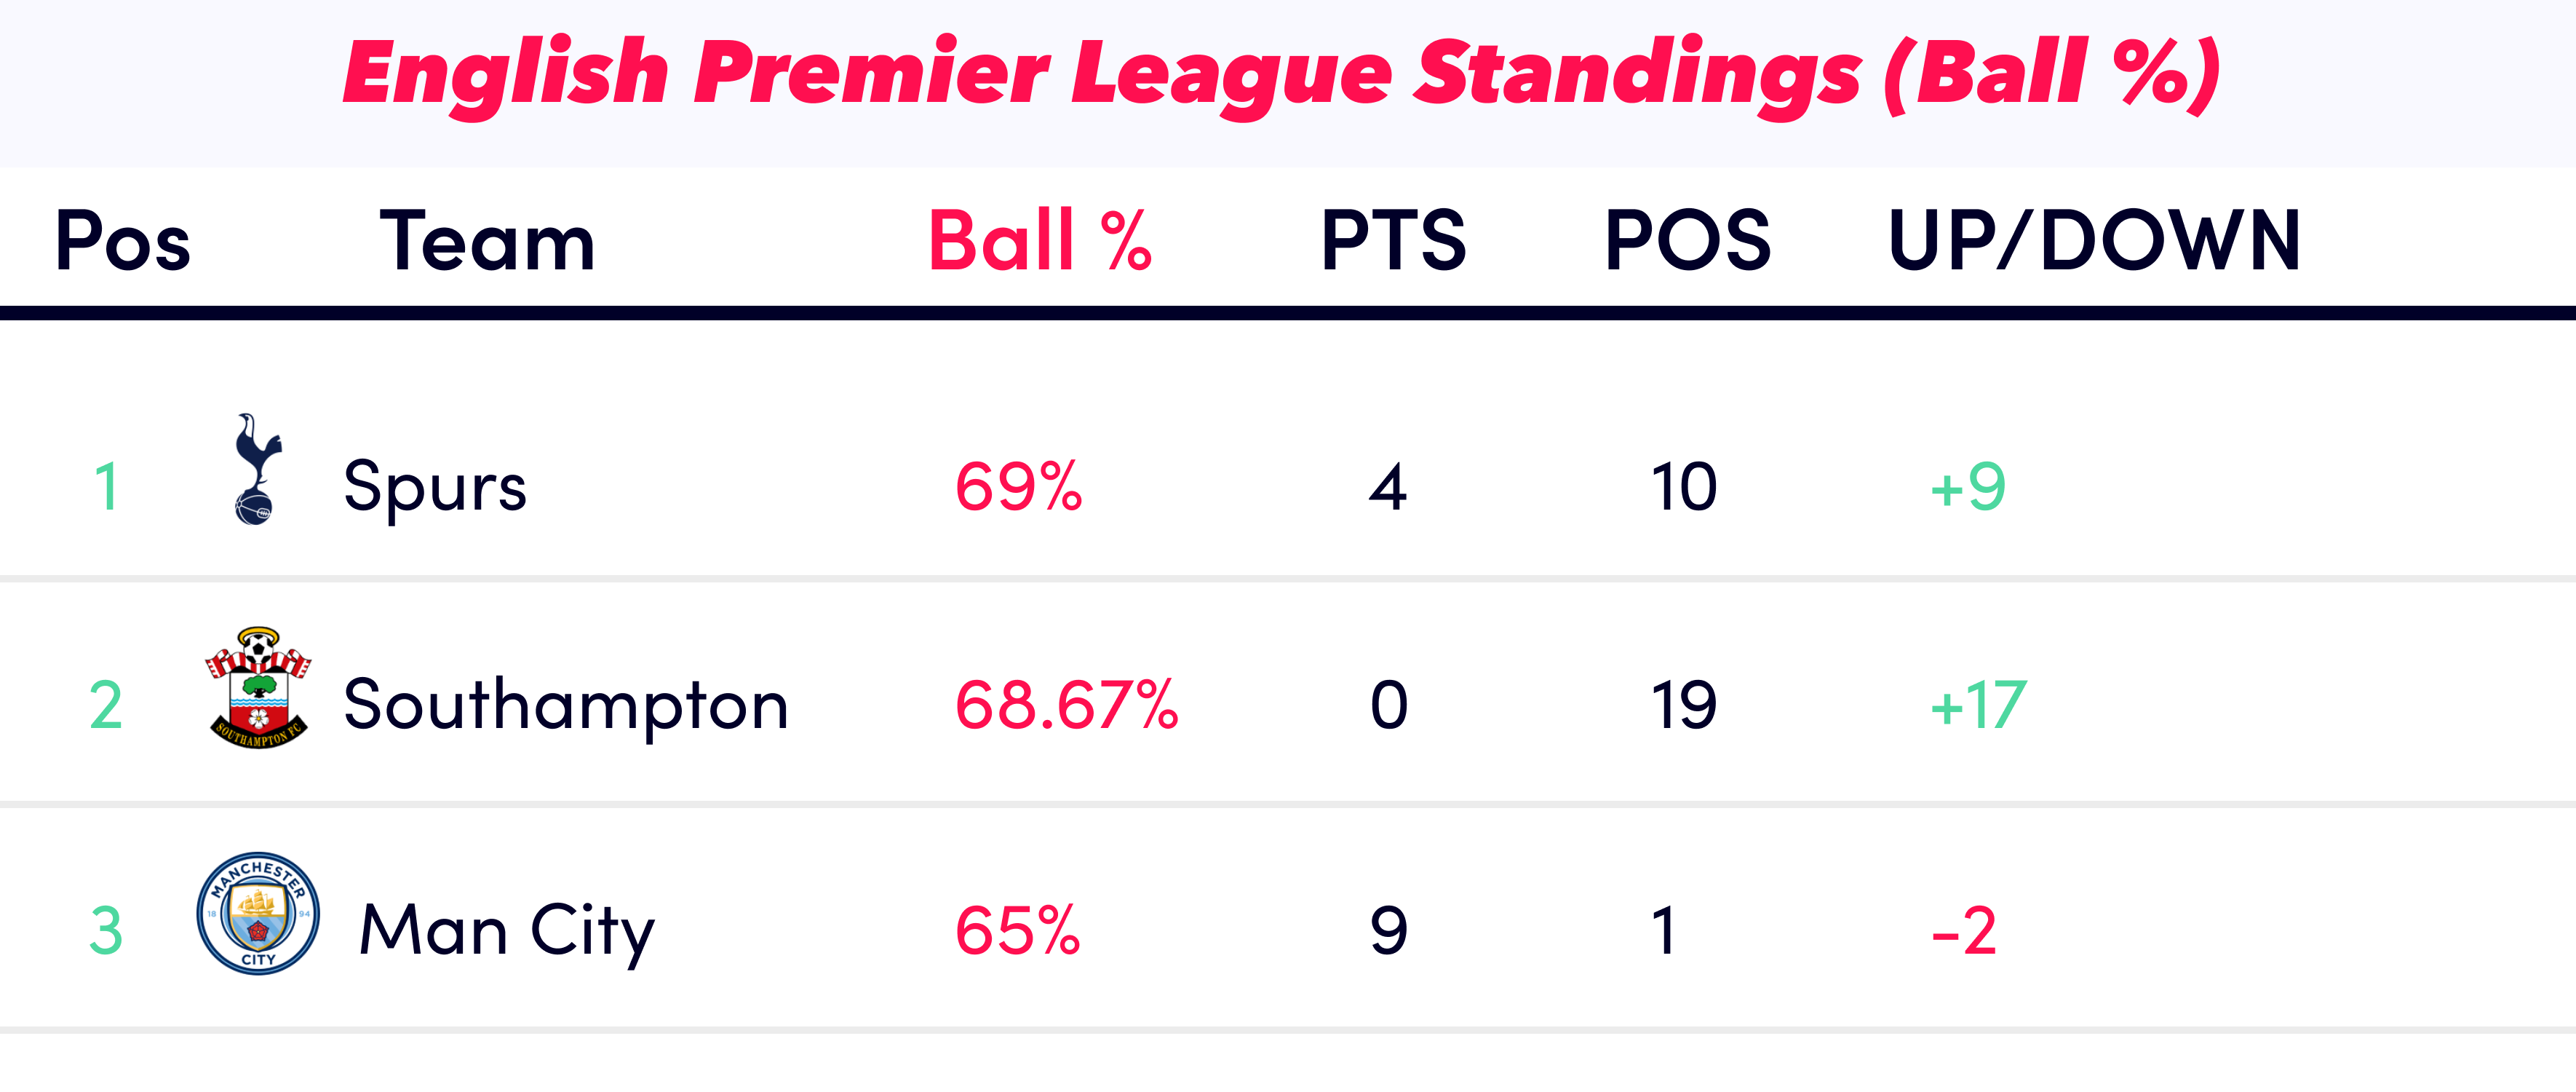This screenshot has width=2576, height=1092.
Task: Sort by the PTS column header
Action: coord(1393,241)
